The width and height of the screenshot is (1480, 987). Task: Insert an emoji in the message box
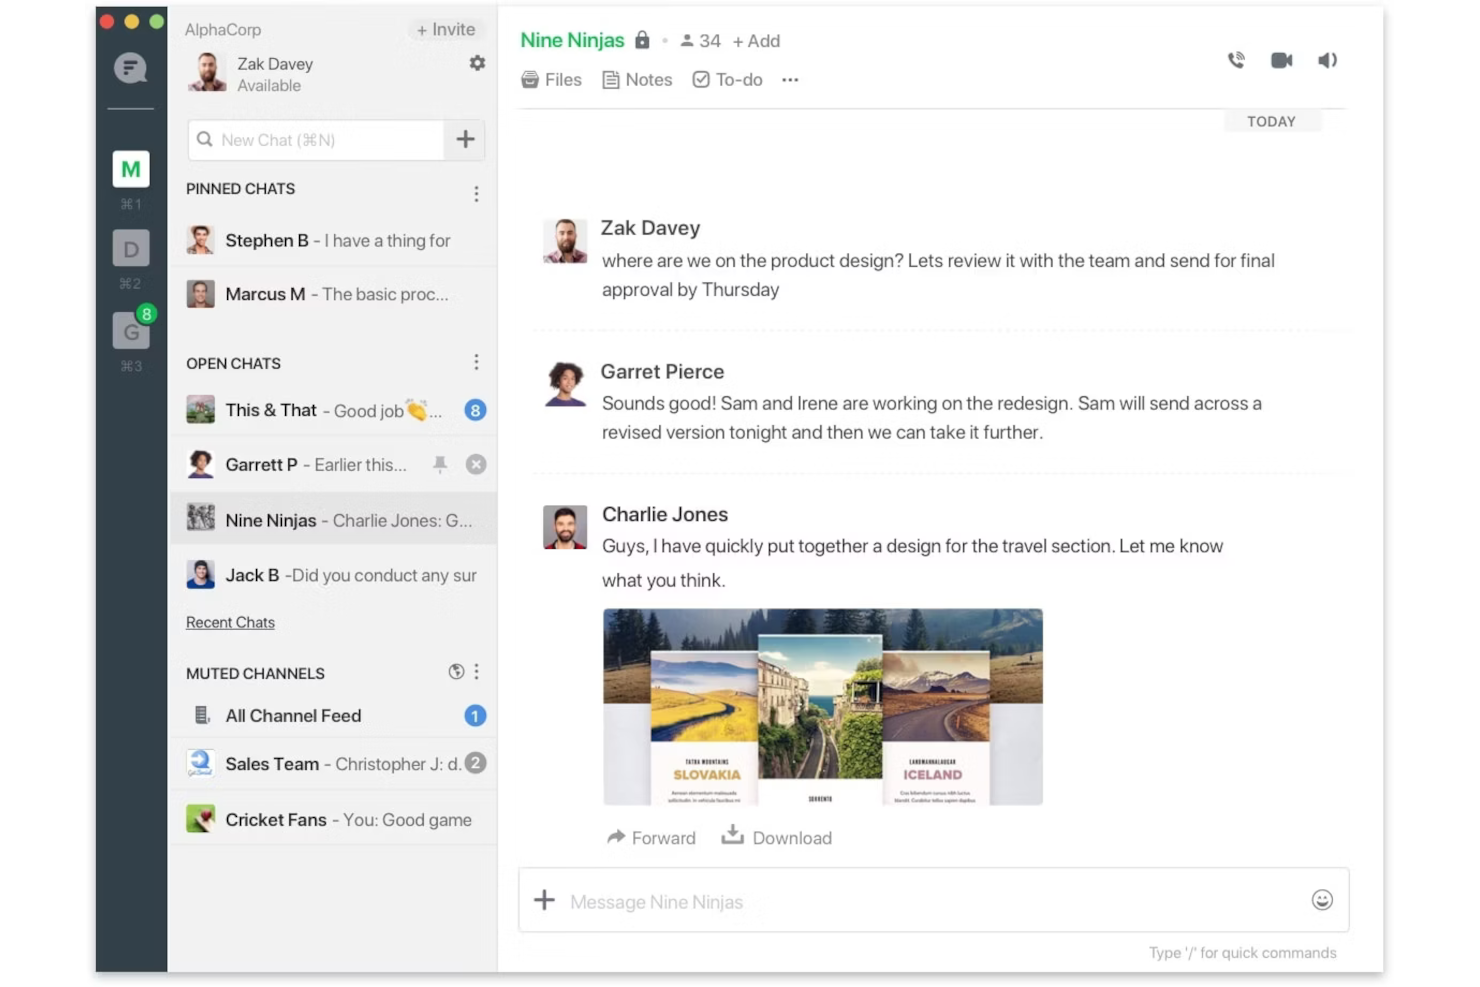pos(1322,900)
